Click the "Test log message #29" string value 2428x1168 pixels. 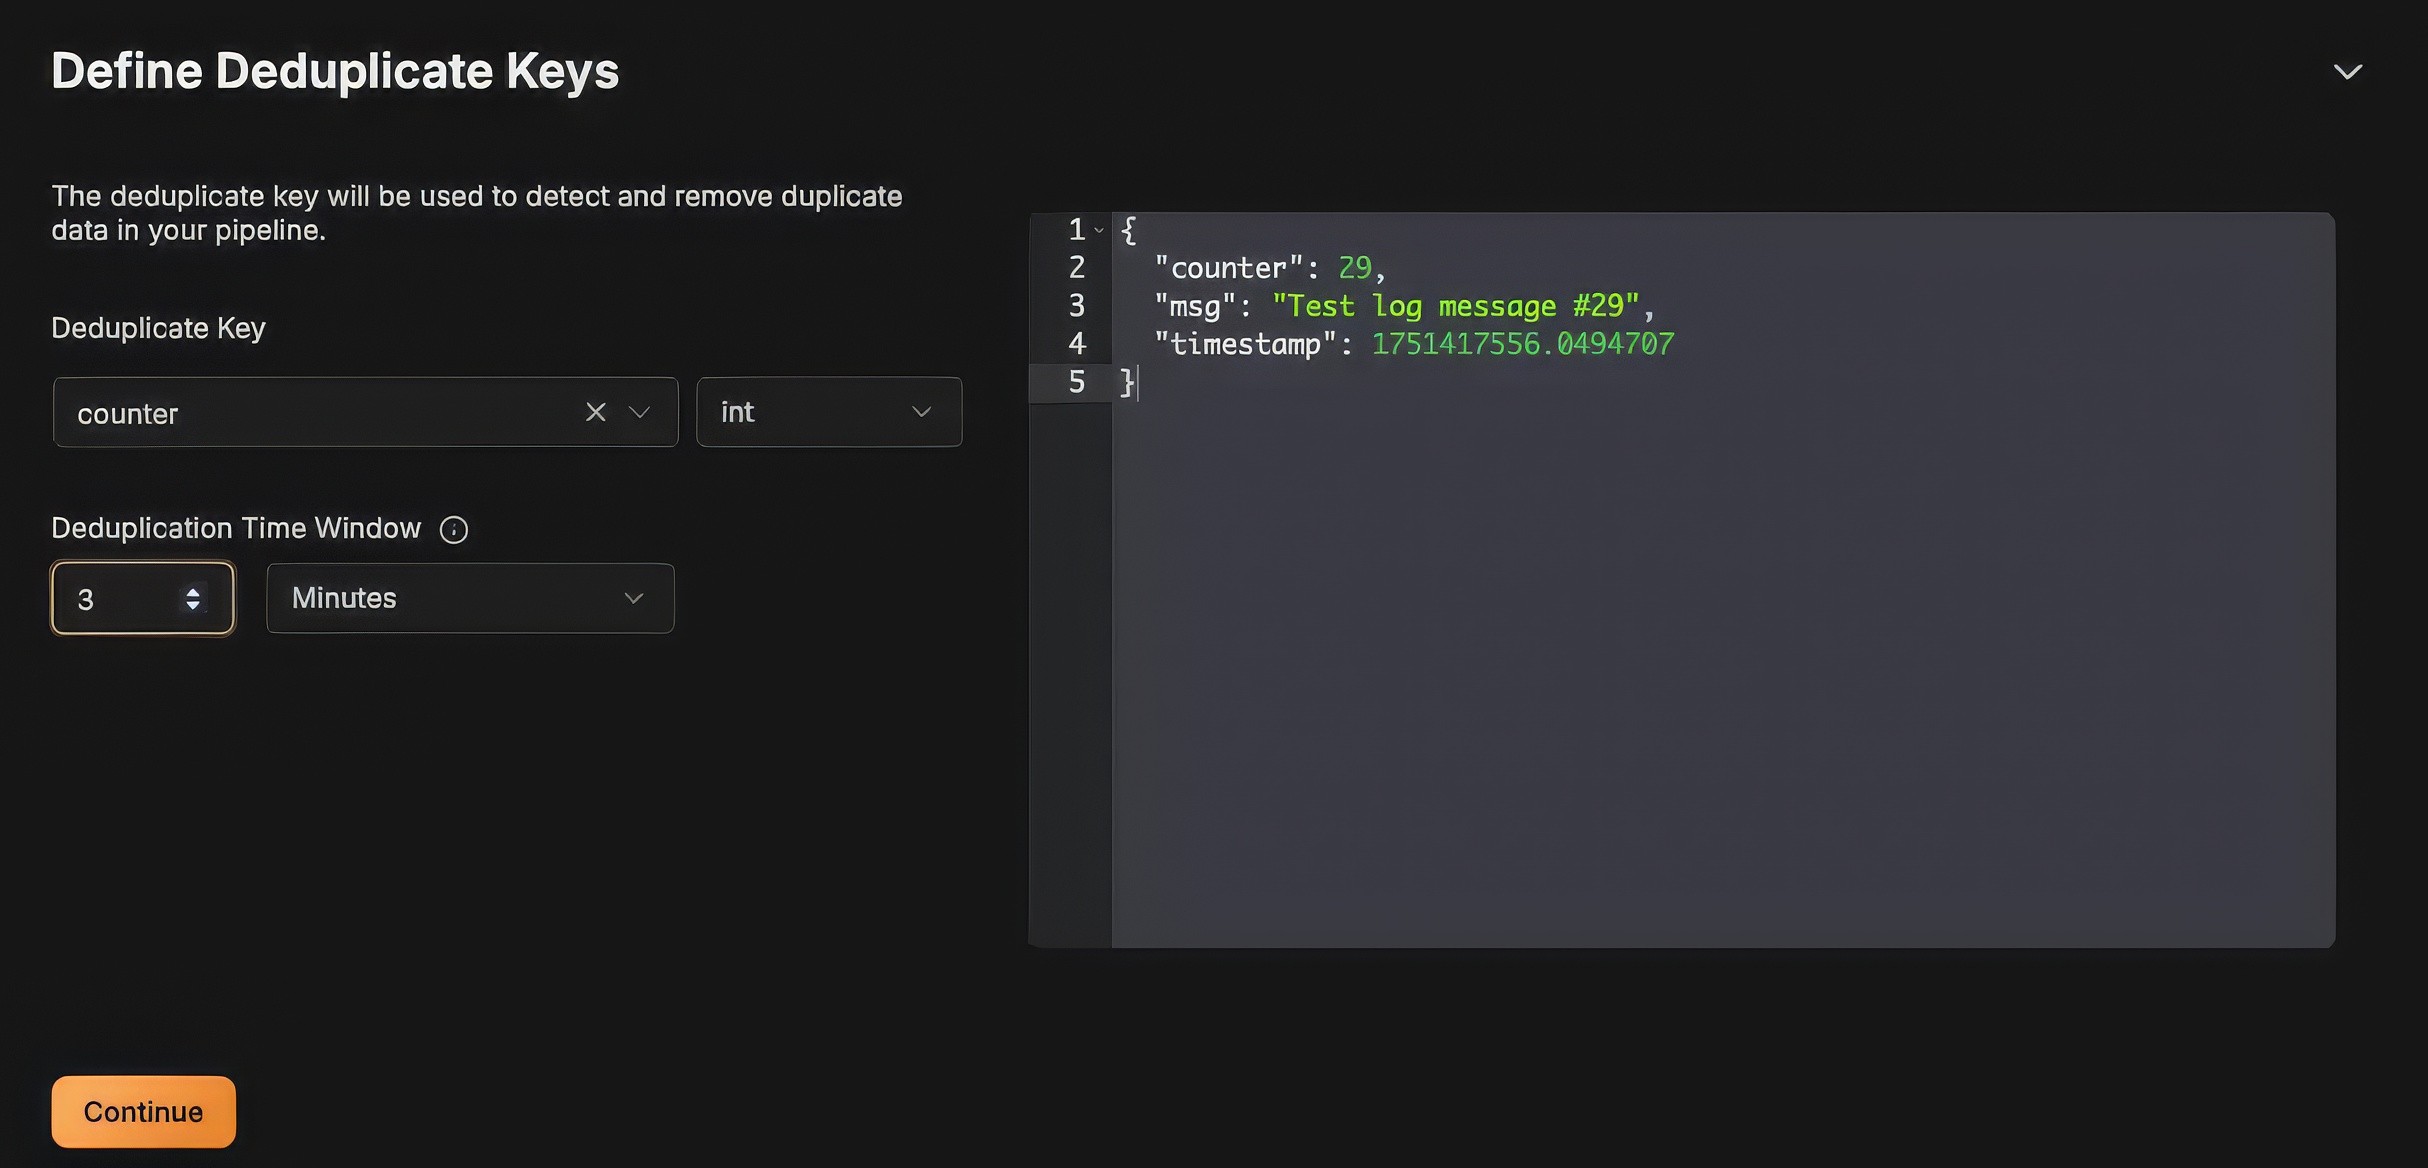coord(1455,306)
